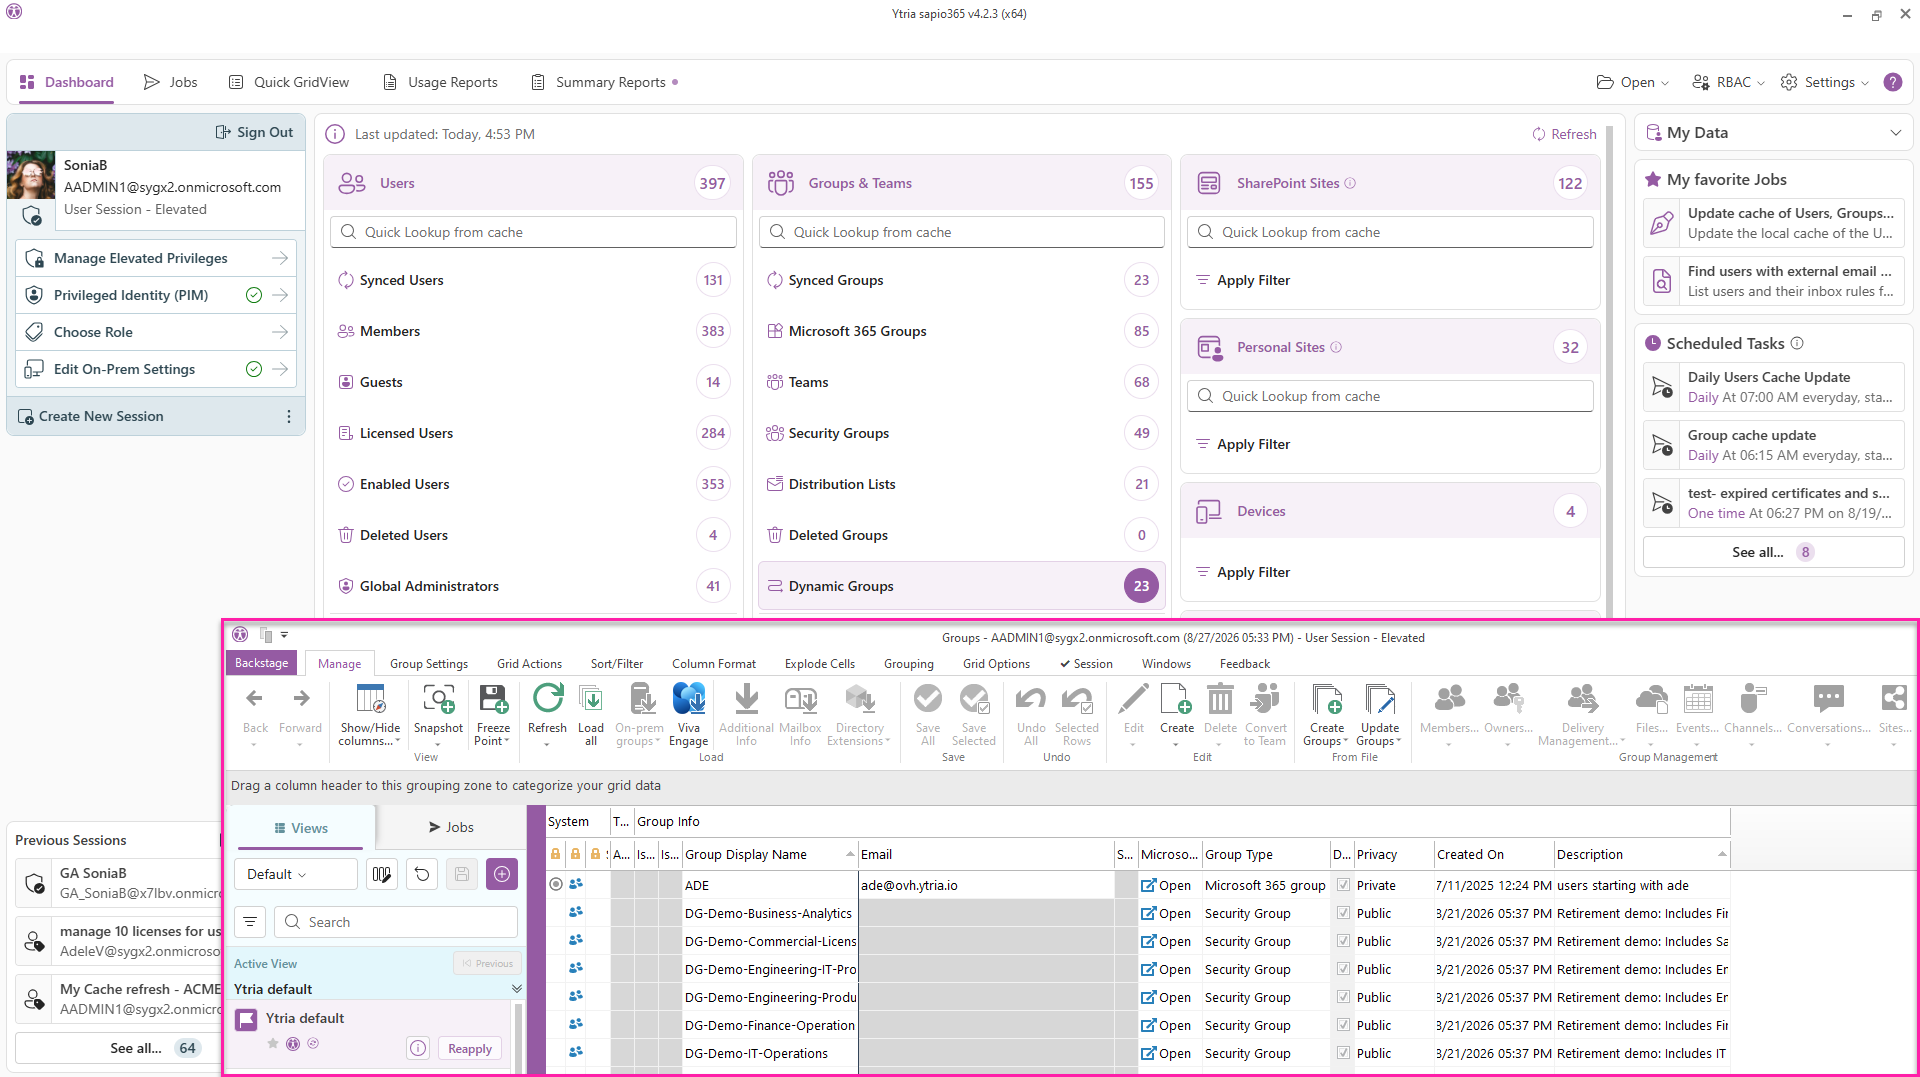Toggle the checkbox in the DG-Demo-Finance-Operation row
Image resolution: width=1920 pixels, height=1077 pixels.
click(x=1343, y=1025)
